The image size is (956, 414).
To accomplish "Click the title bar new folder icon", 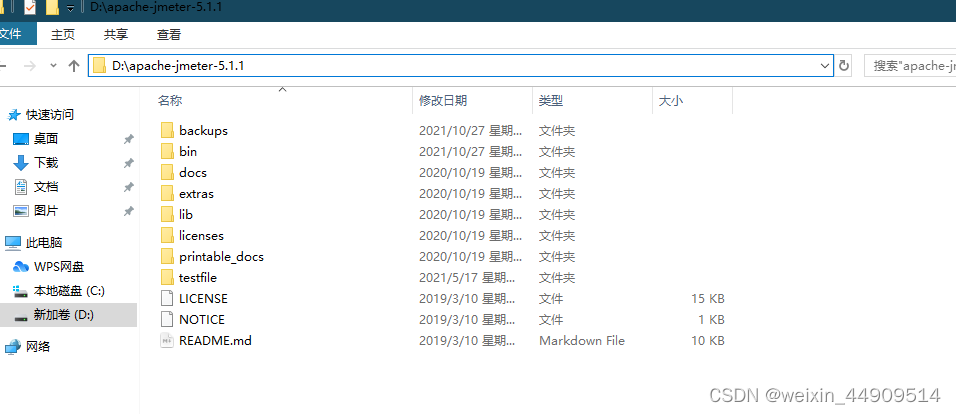I will coord(52,8).
